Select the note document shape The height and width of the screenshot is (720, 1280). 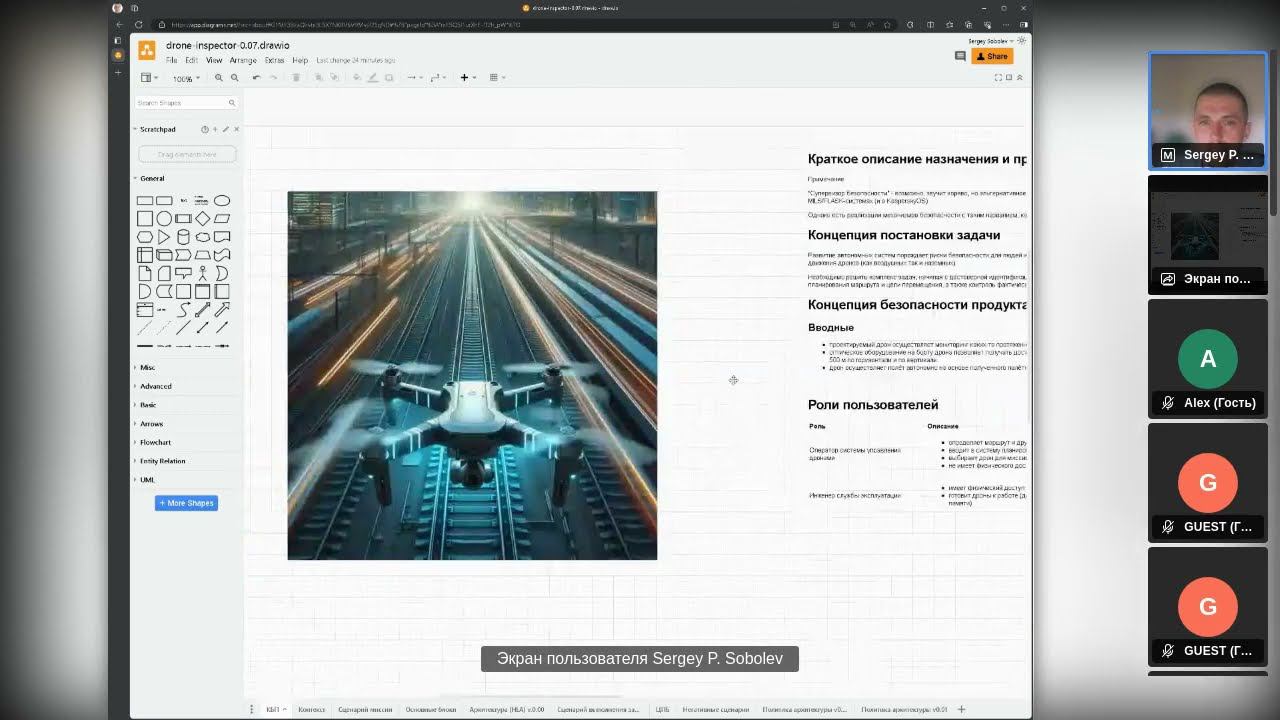[145, 273]
